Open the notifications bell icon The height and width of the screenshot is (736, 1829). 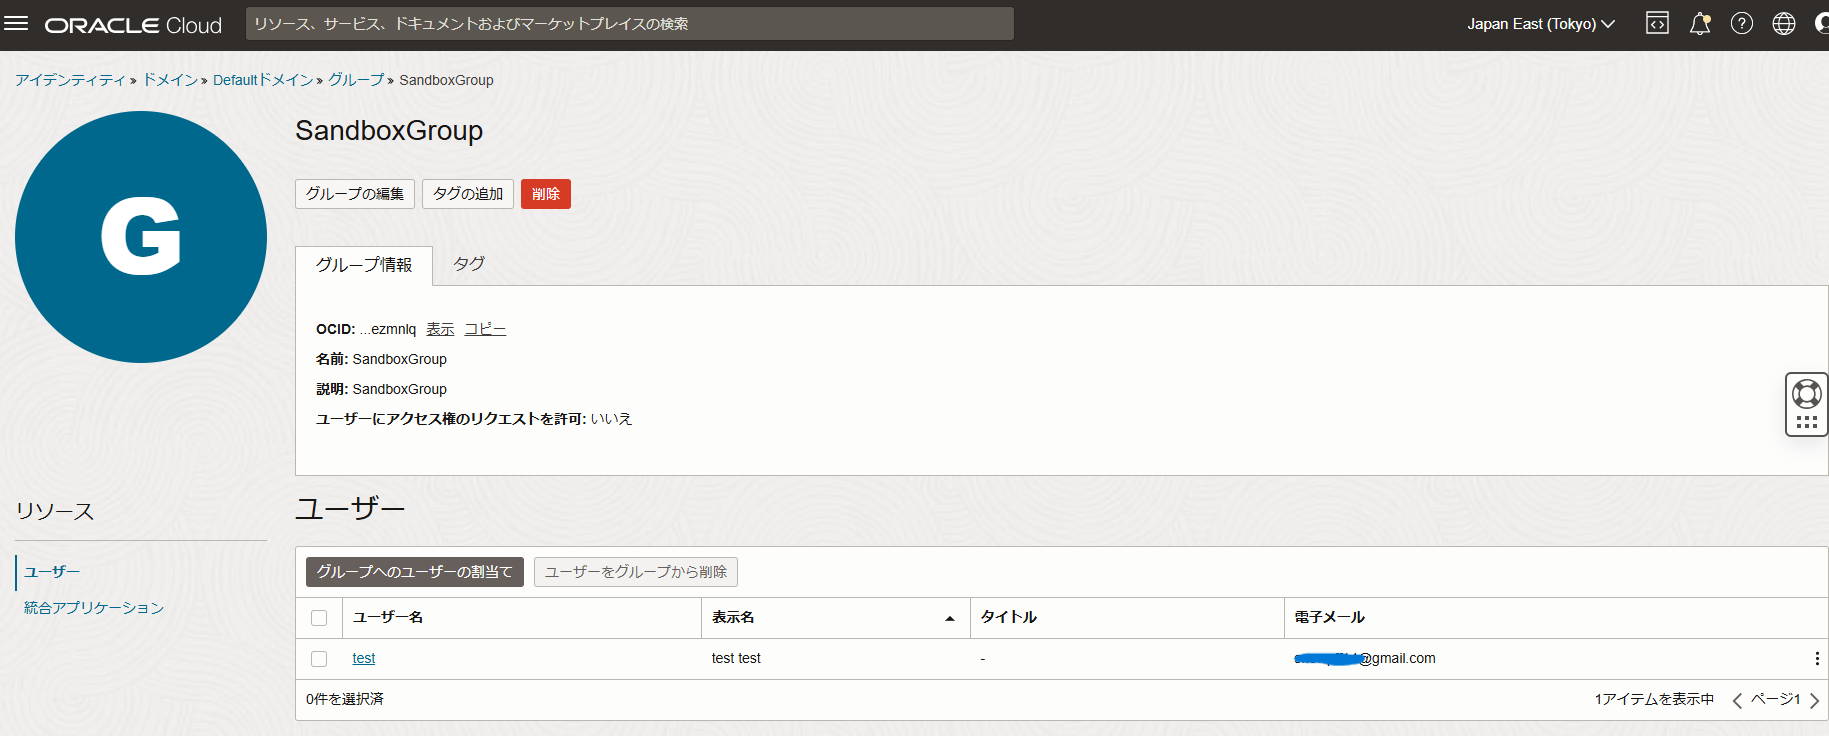(1700, 24)
